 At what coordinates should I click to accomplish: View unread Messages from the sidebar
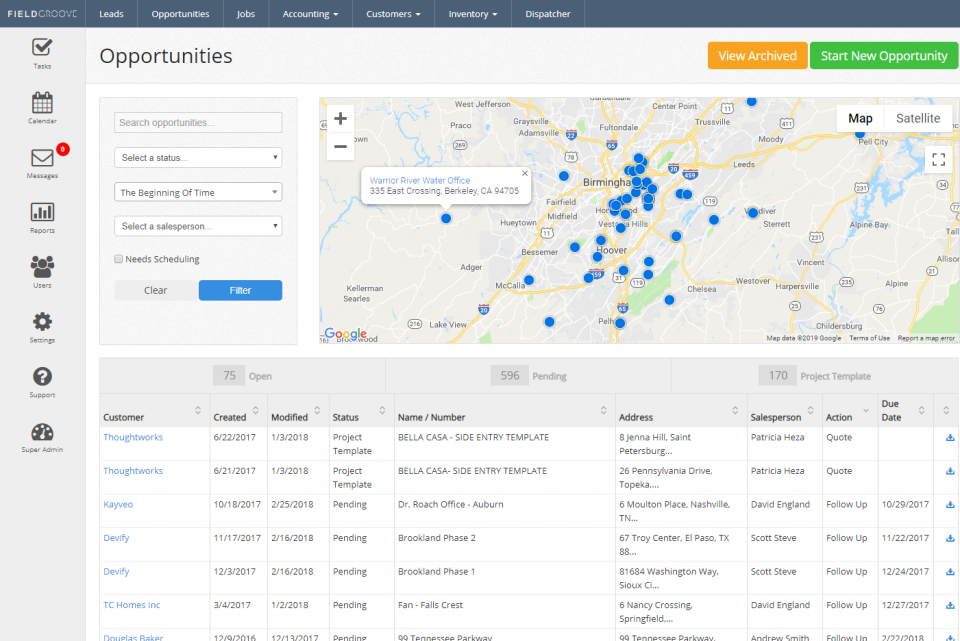(x=41, y=161)
